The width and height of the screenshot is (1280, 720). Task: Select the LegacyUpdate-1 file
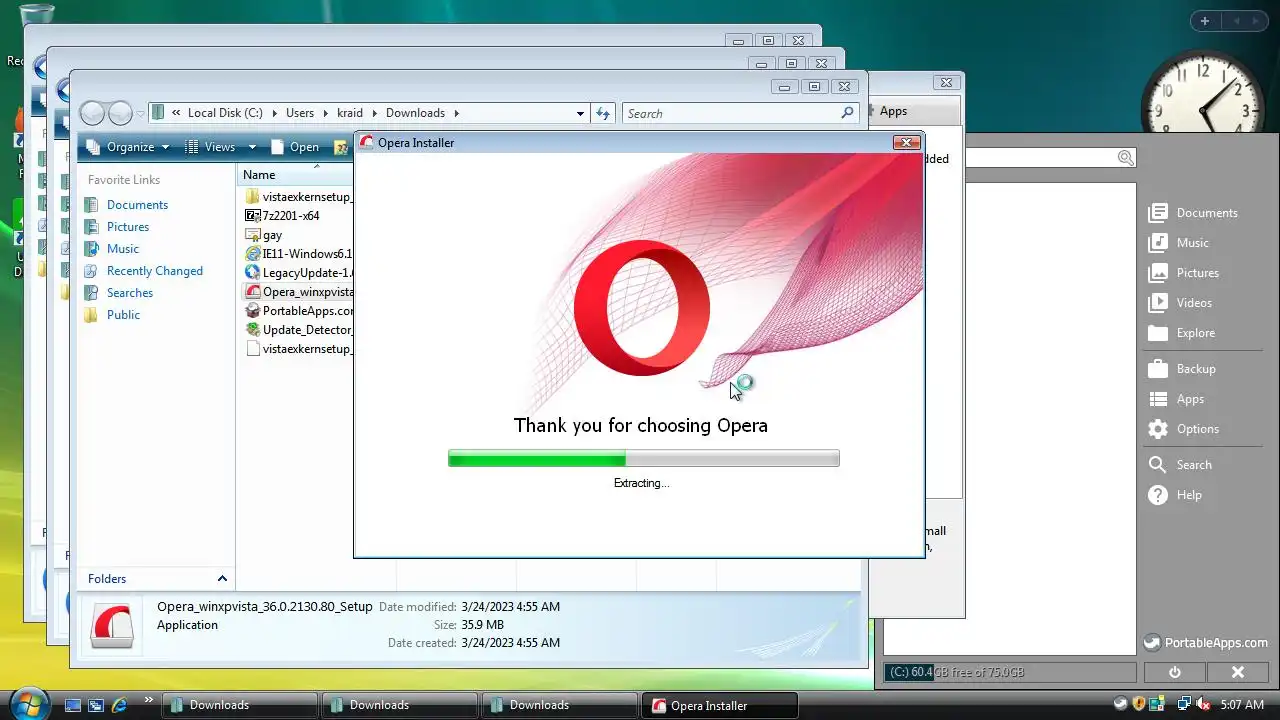coord(298,273)
